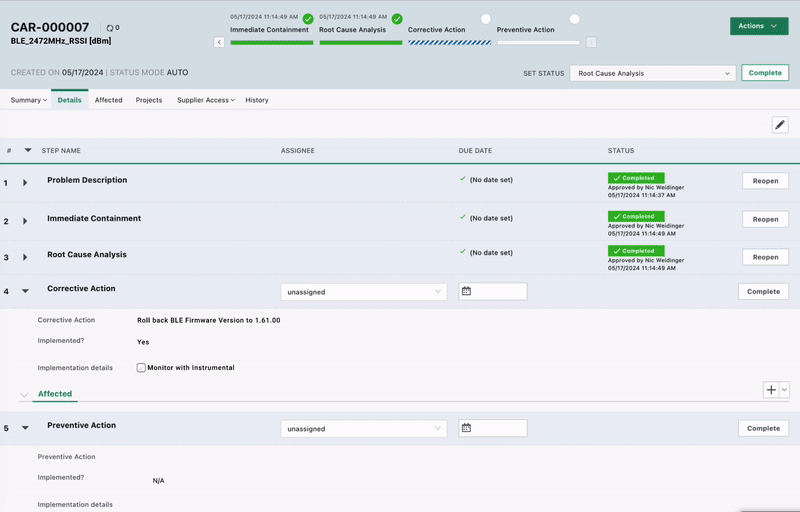
Task: Click the plus icon in Affected section
Action: [x=770, y=390]
